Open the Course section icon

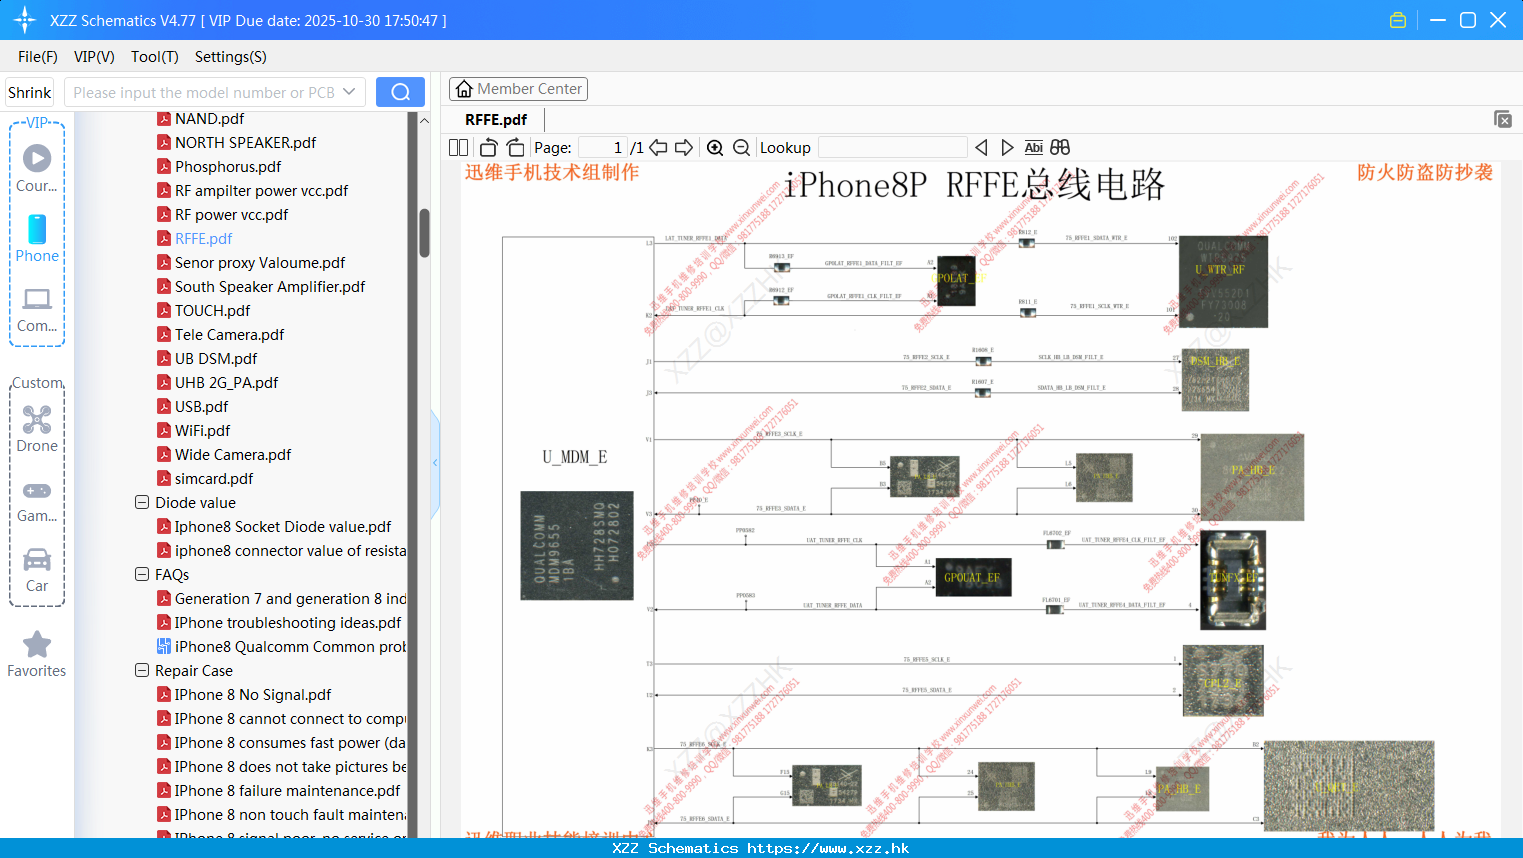[x=37, y=158]
